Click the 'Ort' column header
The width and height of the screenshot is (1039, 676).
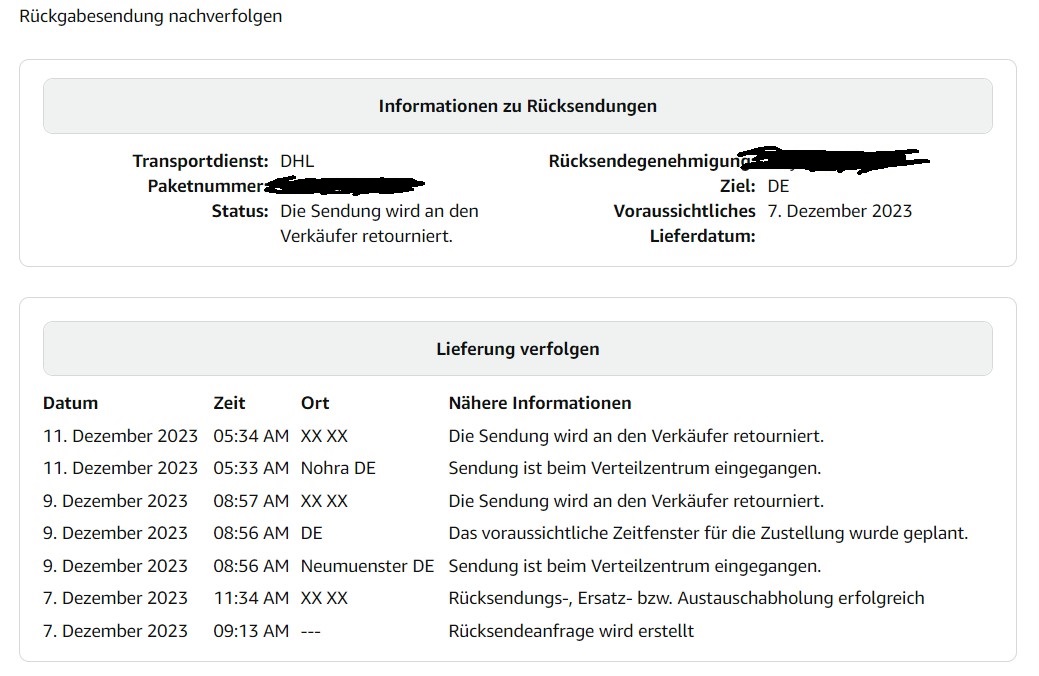click(315, 403)
